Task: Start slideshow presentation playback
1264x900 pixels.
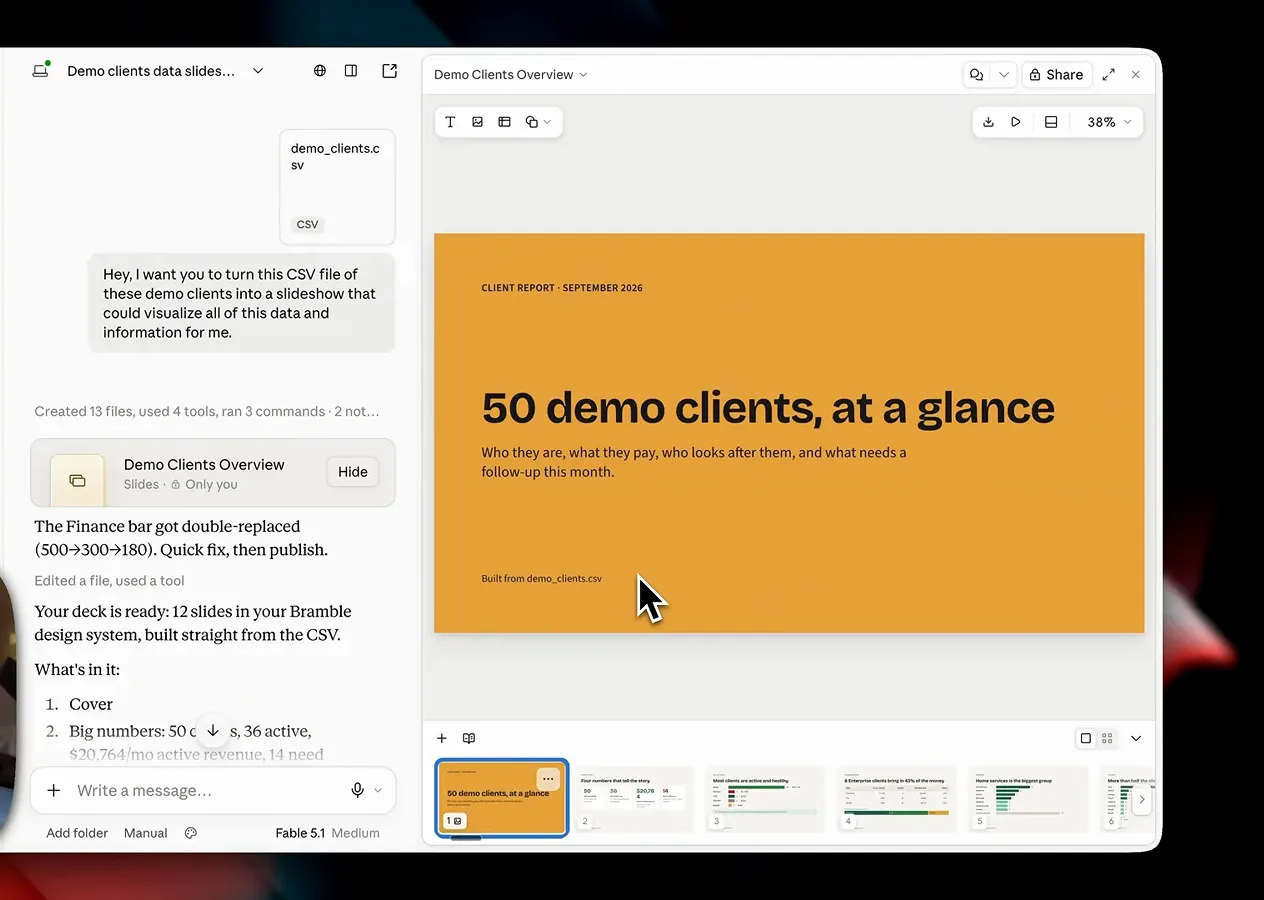Action: (x=1016, y=122)
